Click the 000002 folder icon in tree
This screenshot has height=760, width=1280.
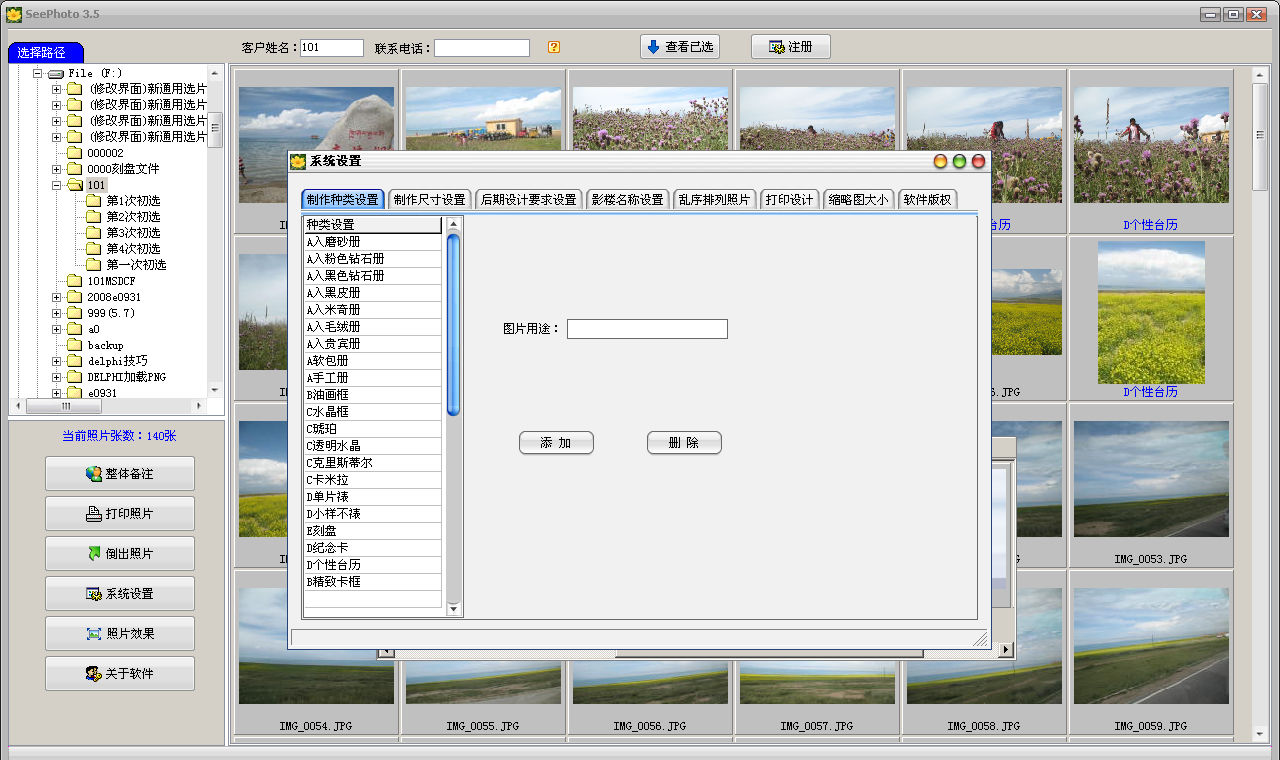point(75,153)
